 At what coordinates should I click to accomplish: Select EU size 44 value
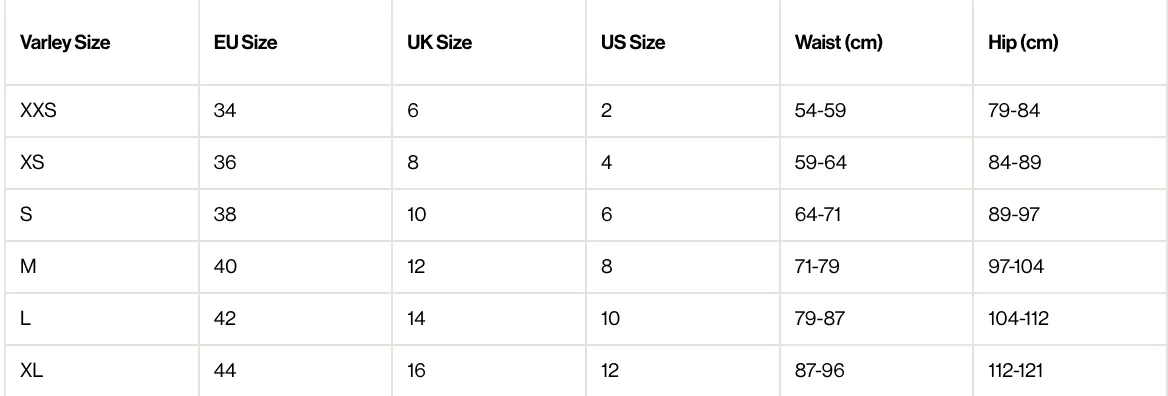(x=225, y=370)
